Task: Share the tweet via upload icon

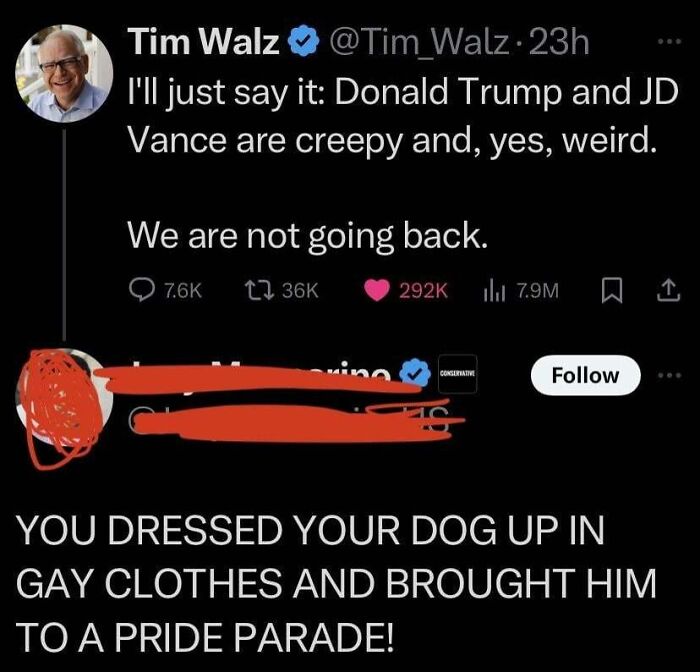Action: 668,291
